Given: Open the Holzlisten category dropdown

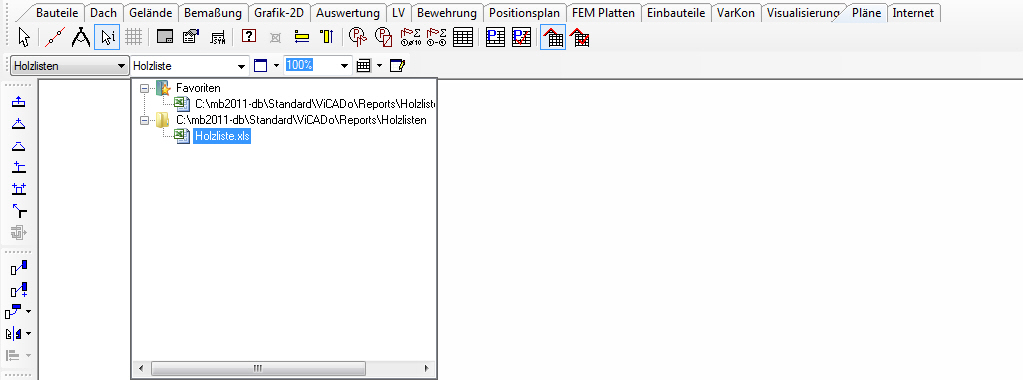Looking at the screenshot, I should point(70,65).
